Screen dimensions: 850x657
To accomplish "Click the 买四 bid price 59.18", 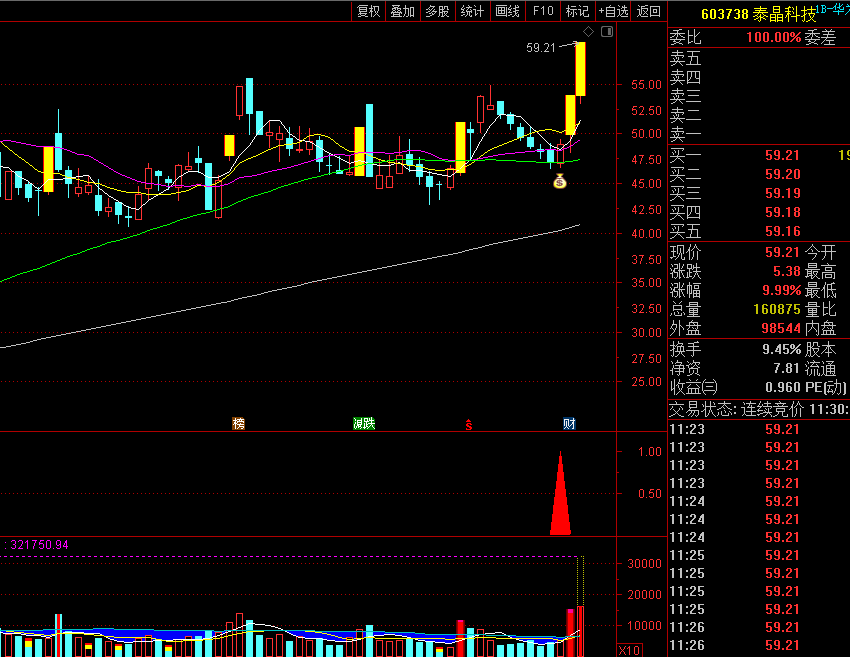I will (782, 212).
